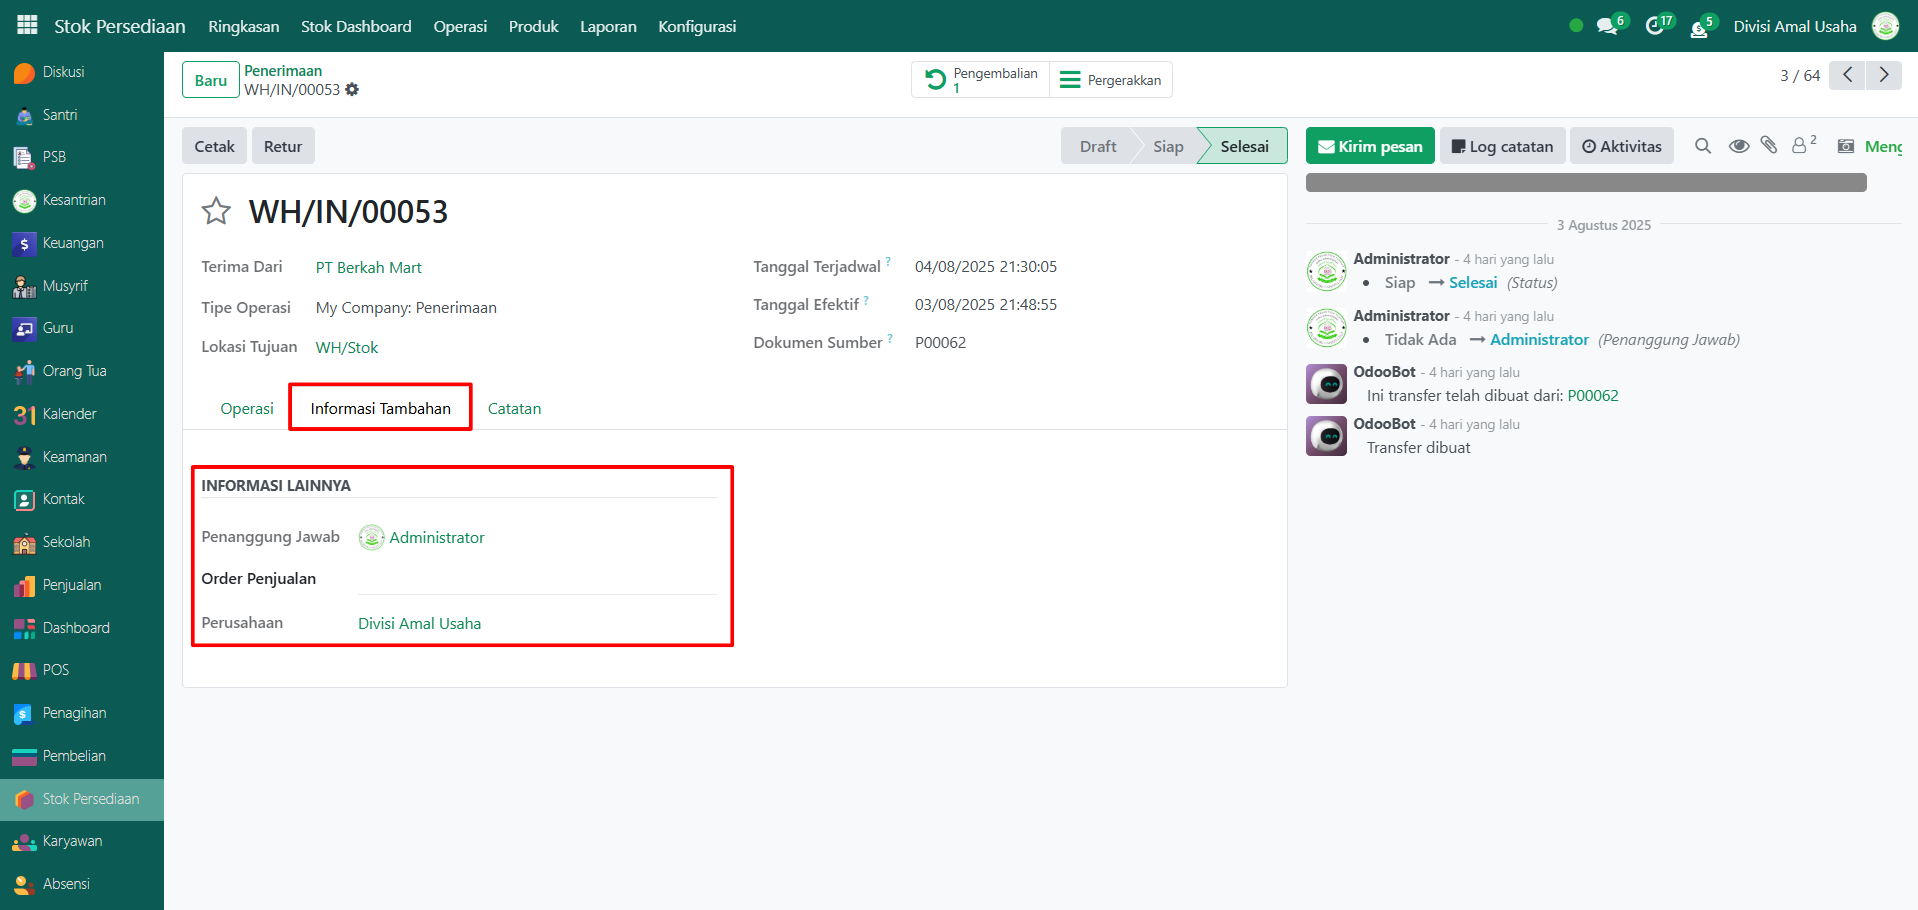Image resolution: width=1918 pixels, height=910 pixels.
Task: Open POS app in sidebar
Action: point(56,670)
